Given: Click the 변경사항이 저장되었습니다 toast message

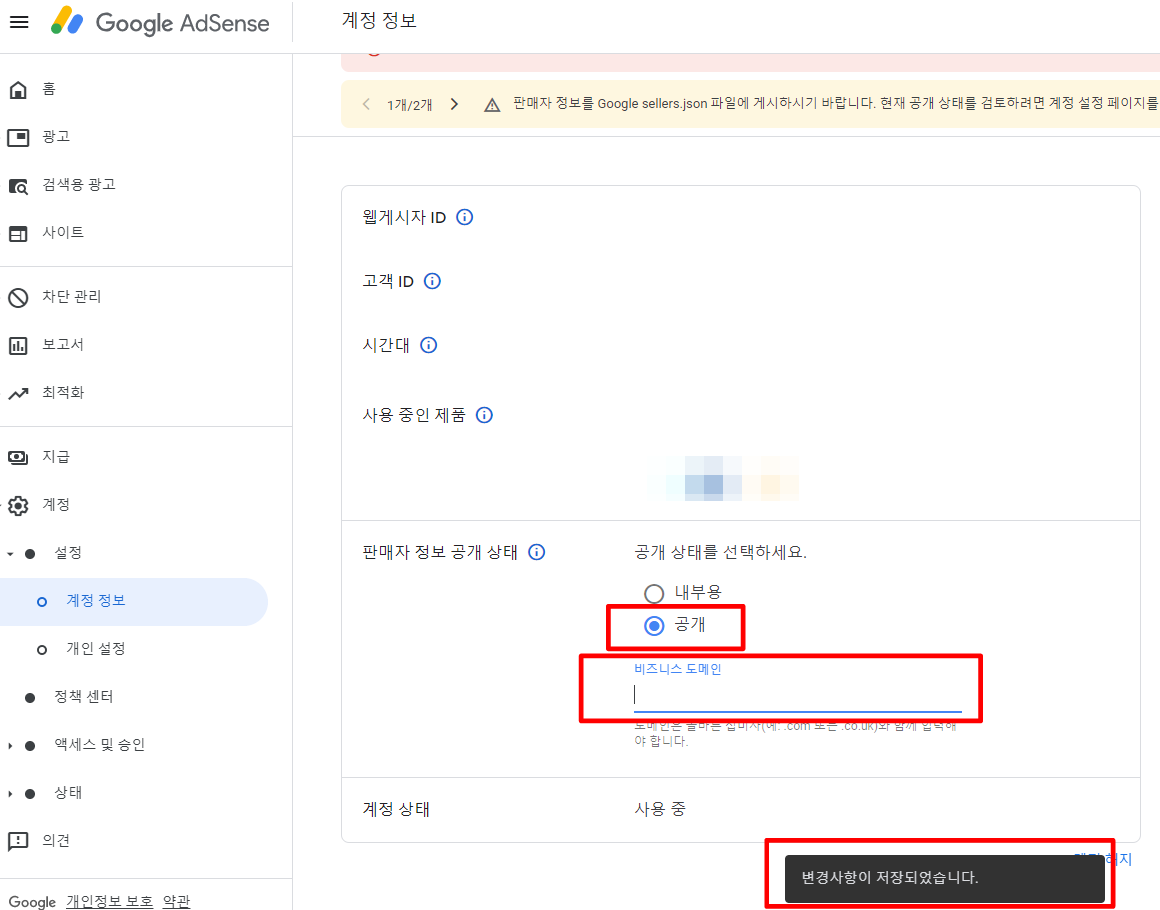Looking at the screenshot, I should pyautogui.click(x=945, y=878).
